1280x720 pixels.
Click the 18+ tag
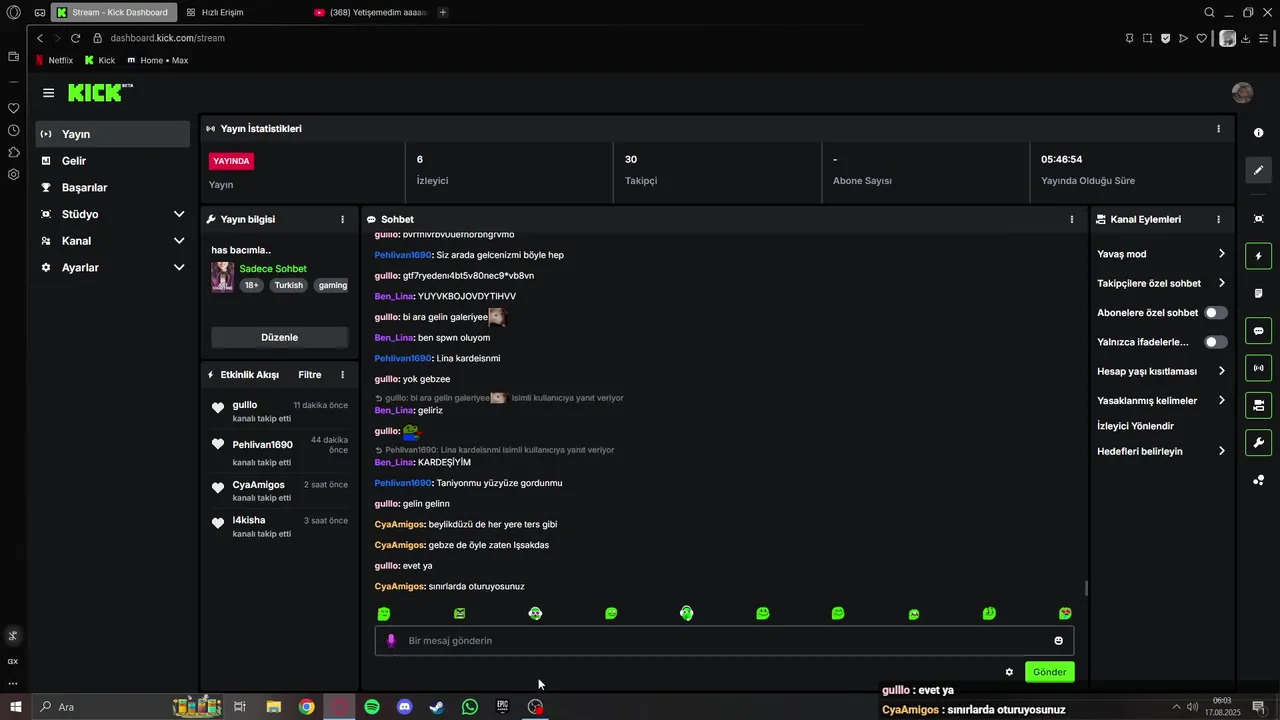252,285
